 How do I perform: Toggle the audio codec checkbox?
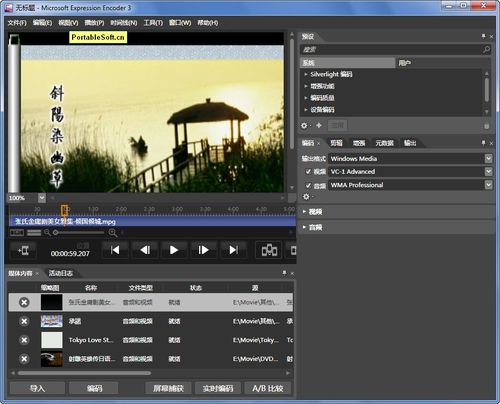[x=308, y=185]
